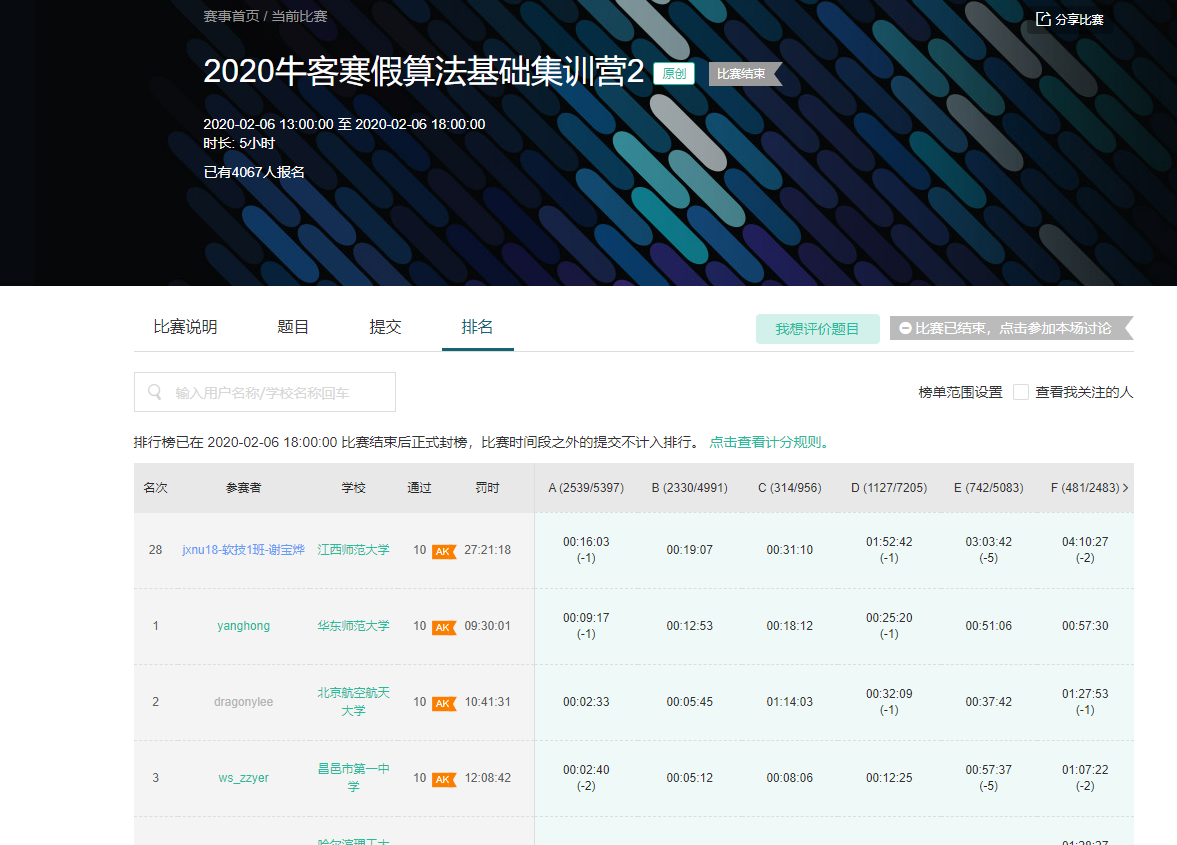Open dragonylee's profile
This screenshot has height=845, width=1177.
tap(243, 702)
